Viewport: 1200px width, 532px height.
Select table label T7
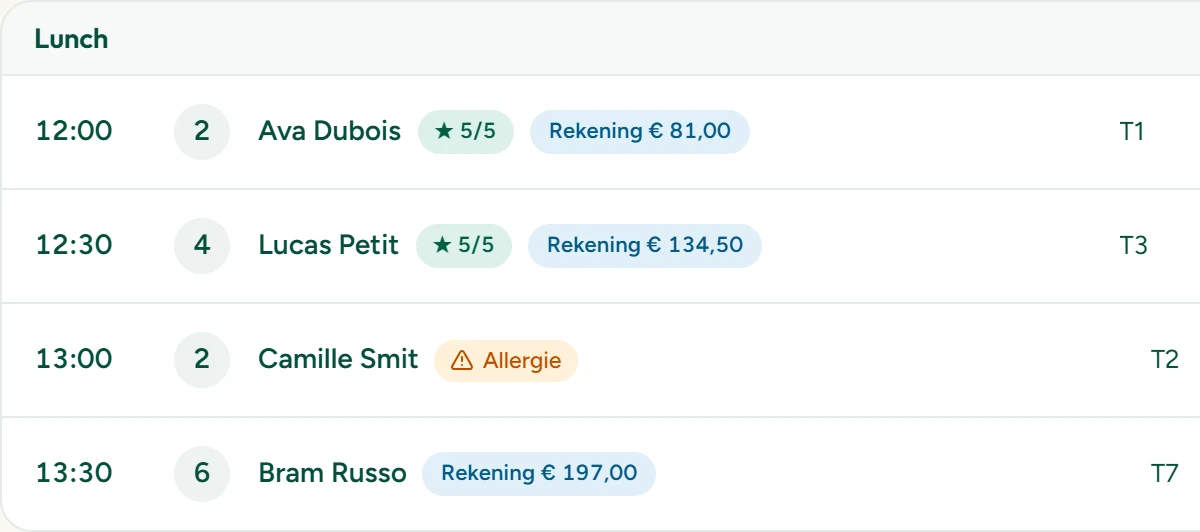pos(1165,474)
